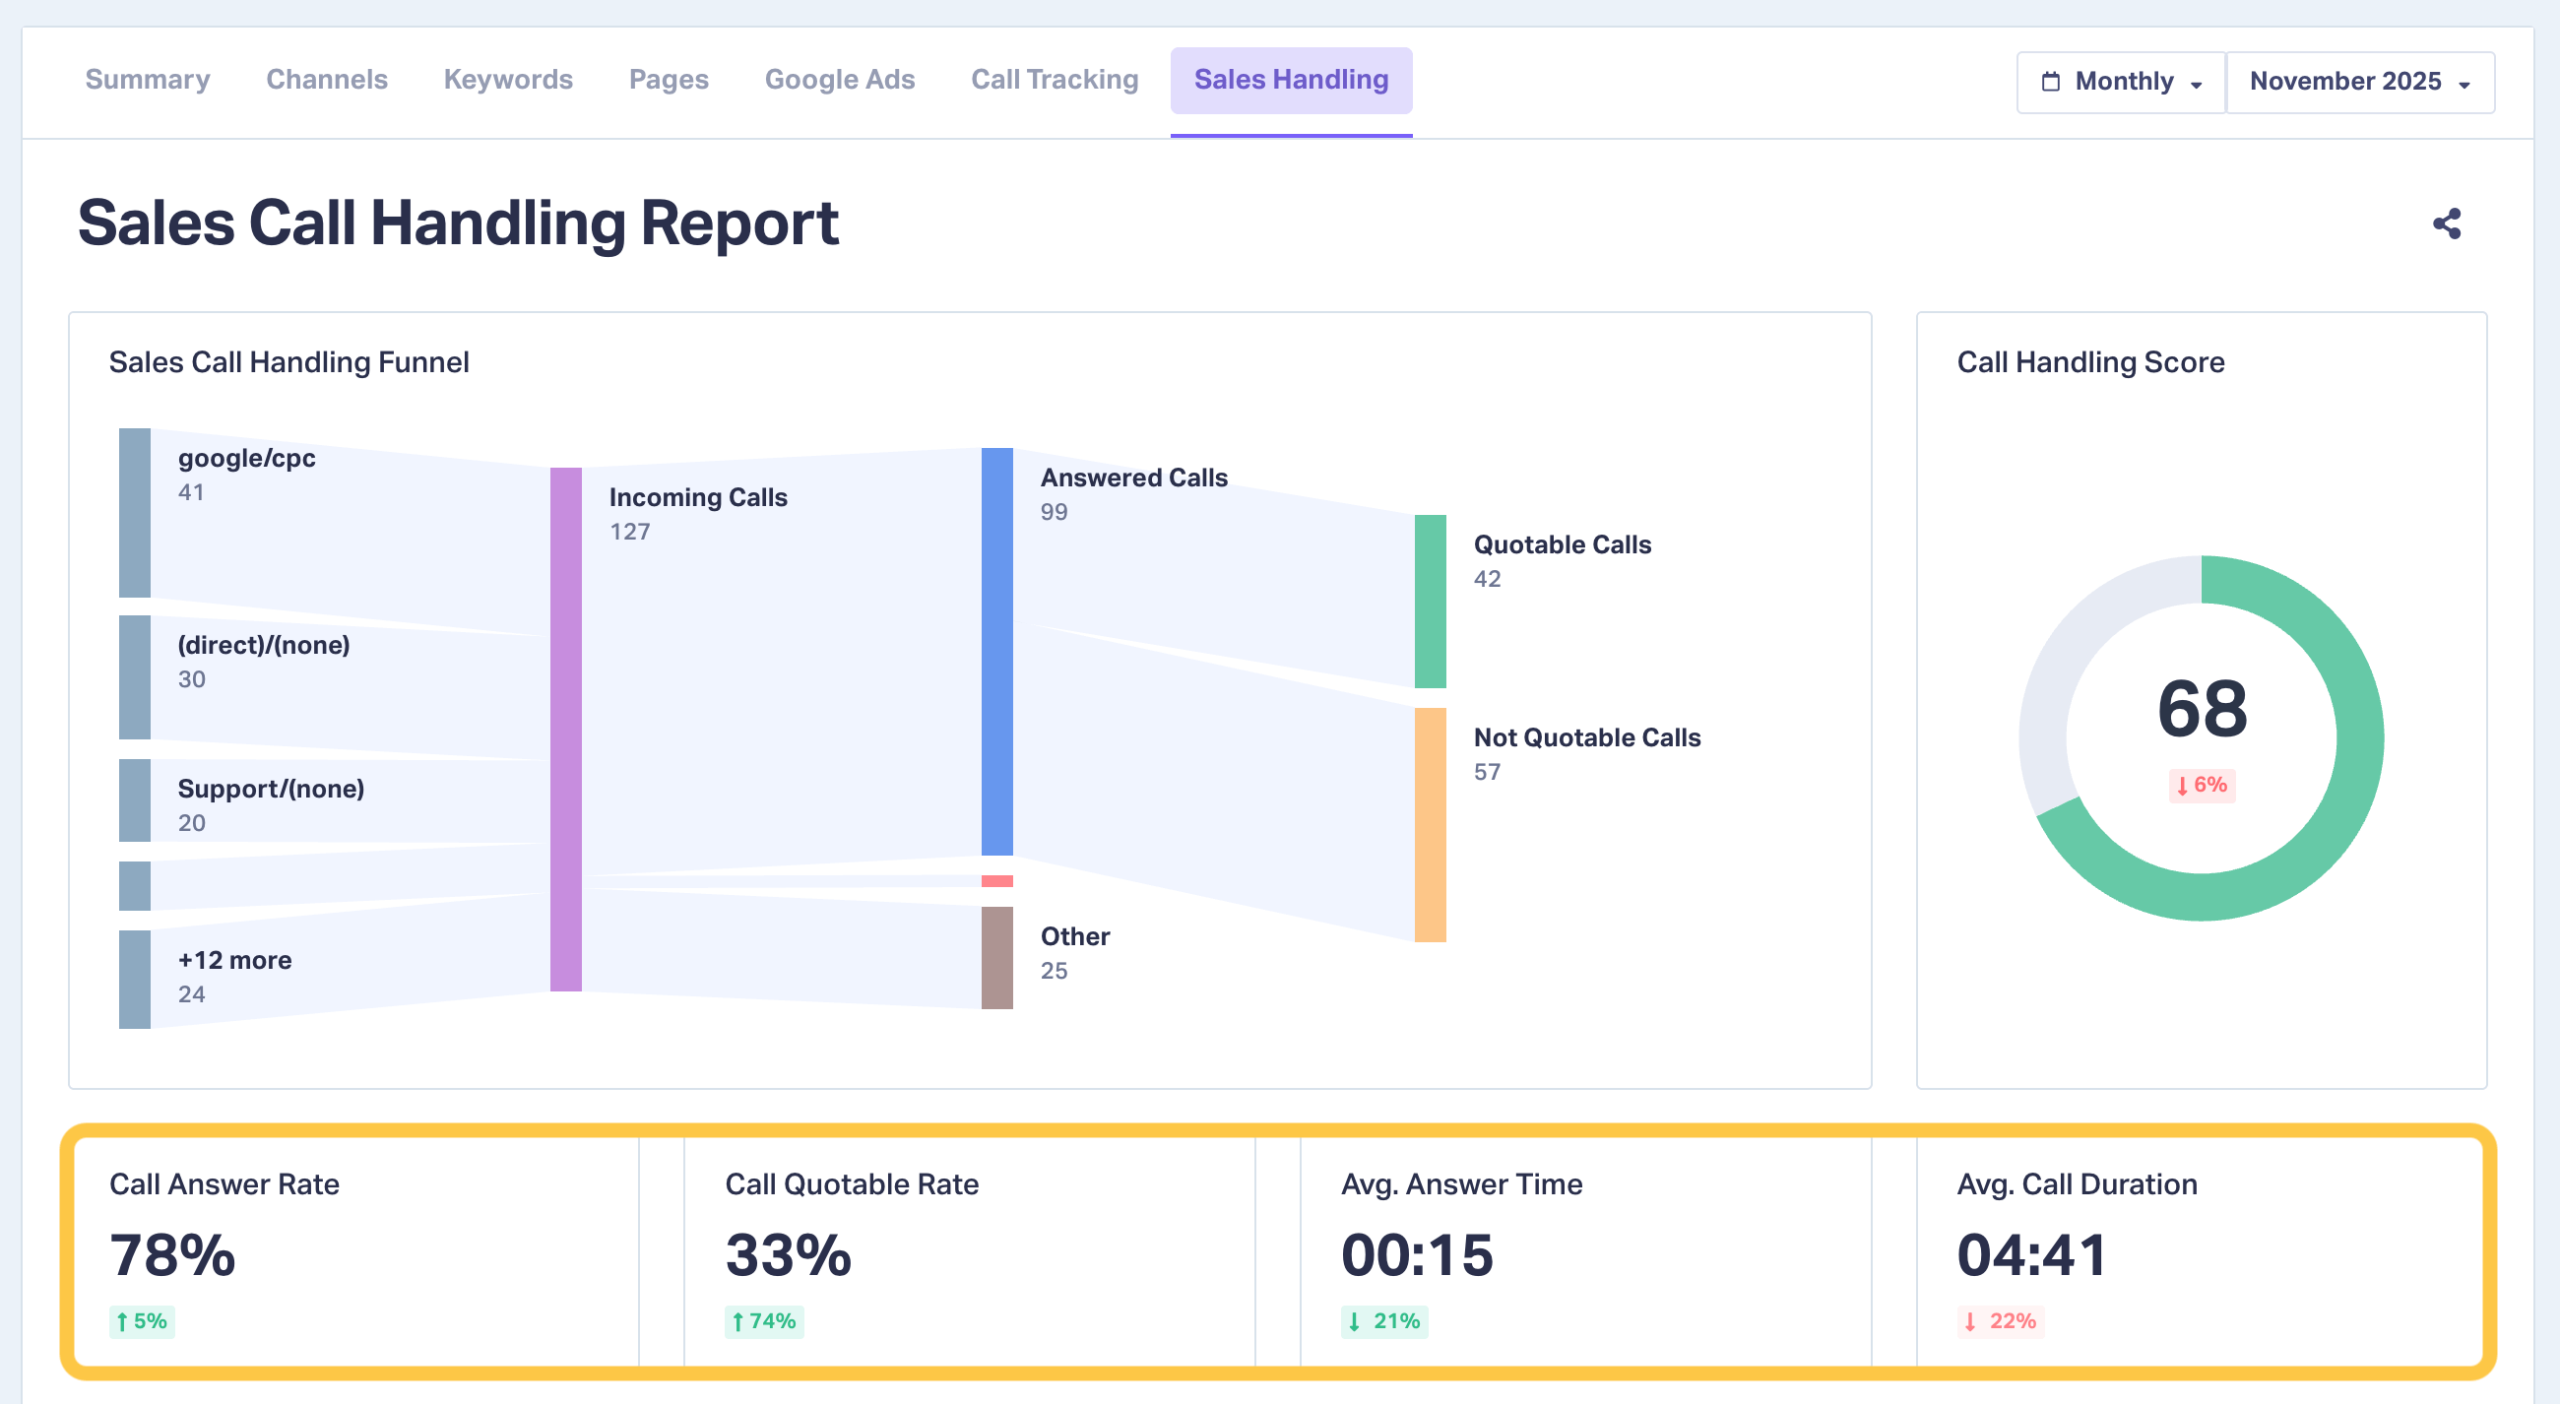Open the Monthly period dropdown

pyautogui.click(x=2122, y=82)
